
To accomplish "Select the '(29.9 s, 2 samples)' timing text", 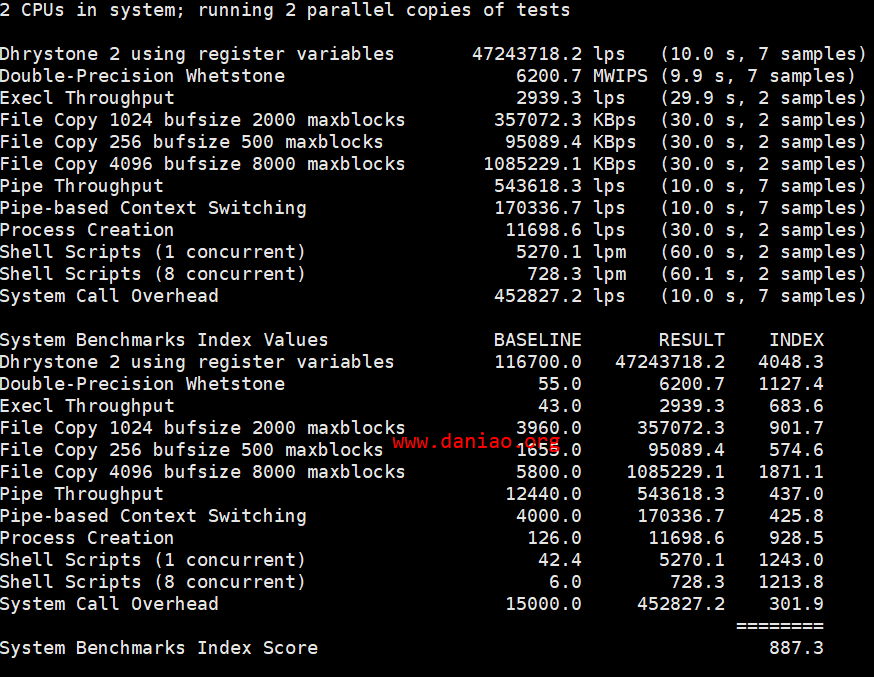I will [x=763, y=98].
